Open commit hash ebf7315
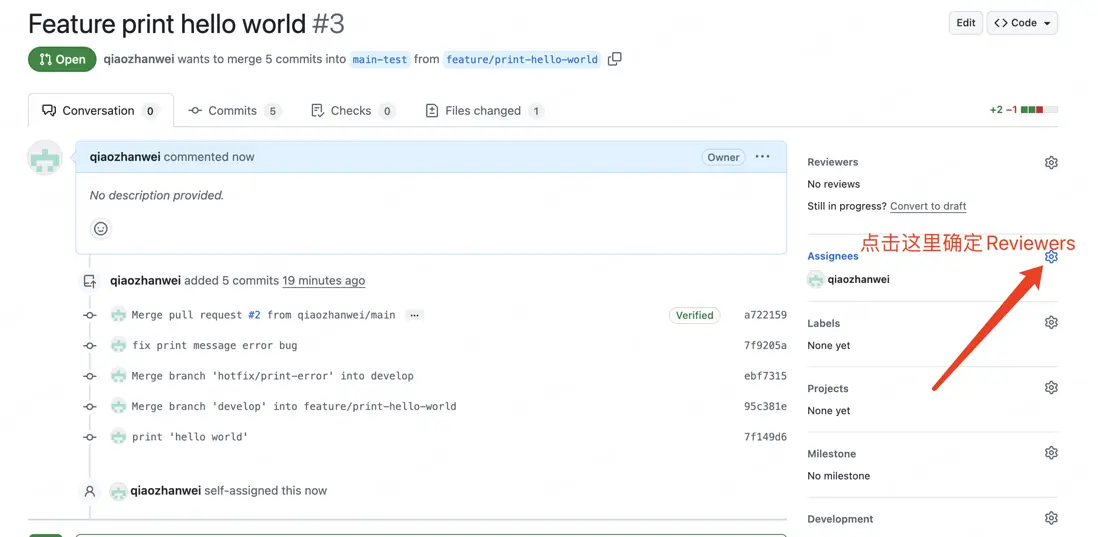 (765, 376)
